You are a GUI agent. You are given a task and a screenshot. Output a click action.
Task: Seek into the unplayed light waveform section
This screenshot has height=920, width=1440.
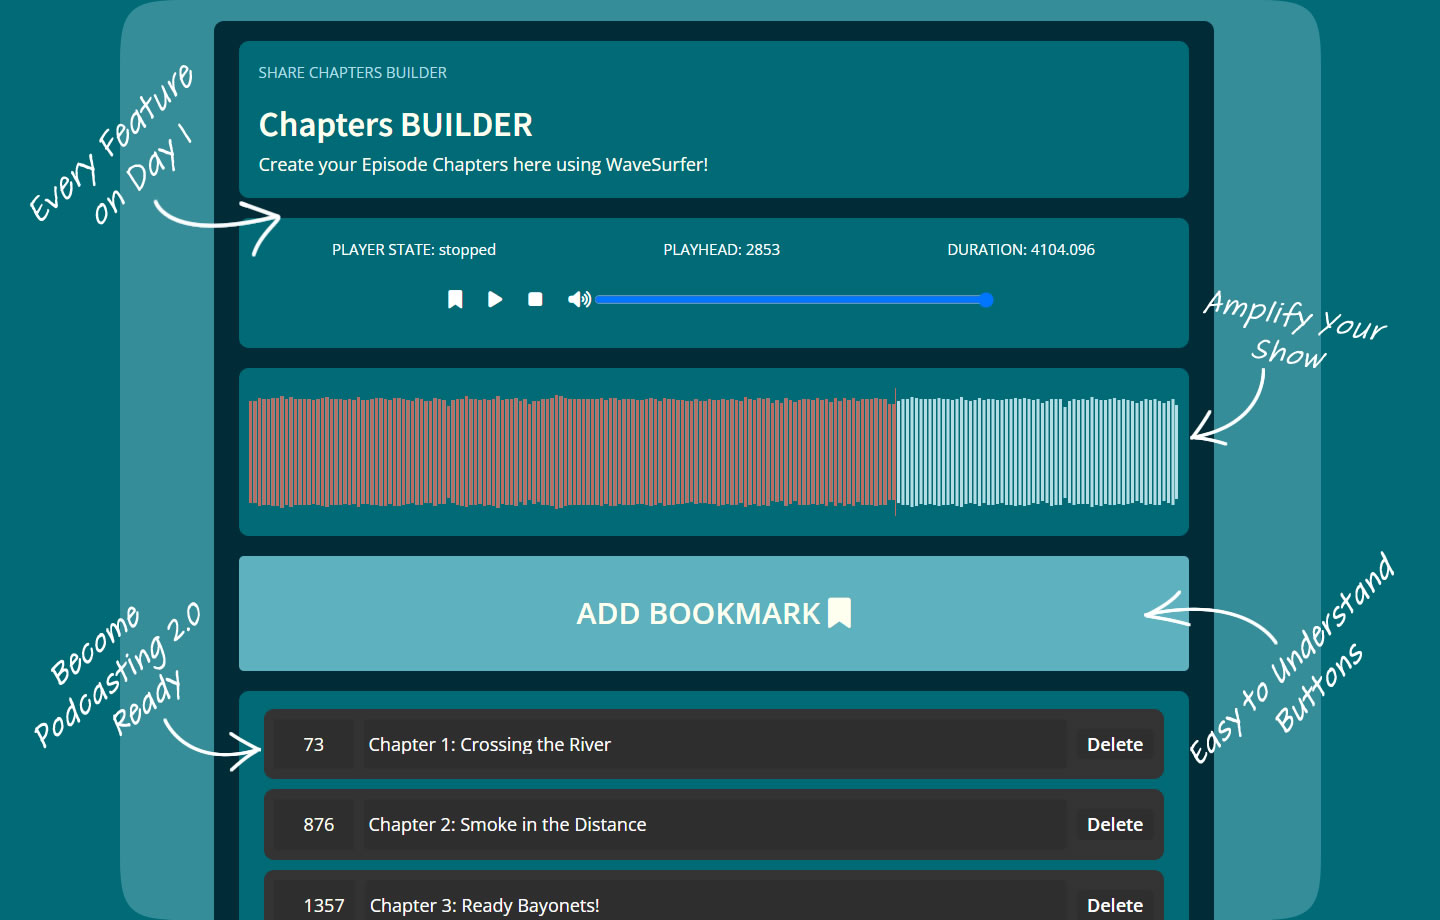[x=1037, y=451]
